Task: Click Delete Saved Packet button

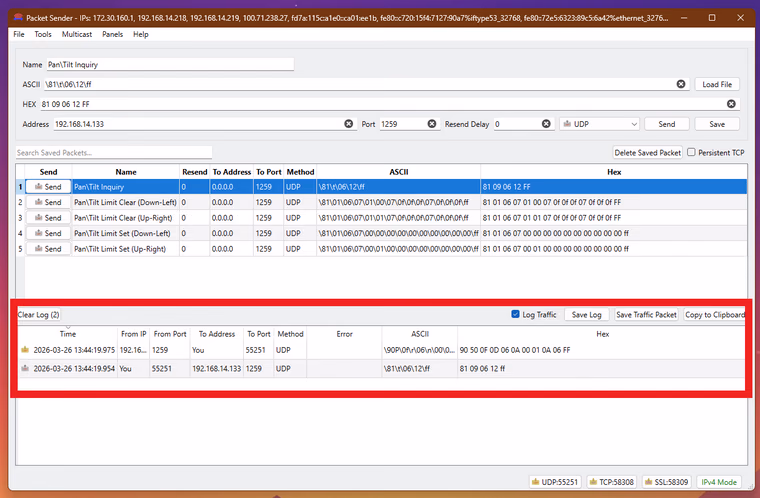Action: (648, 153)
